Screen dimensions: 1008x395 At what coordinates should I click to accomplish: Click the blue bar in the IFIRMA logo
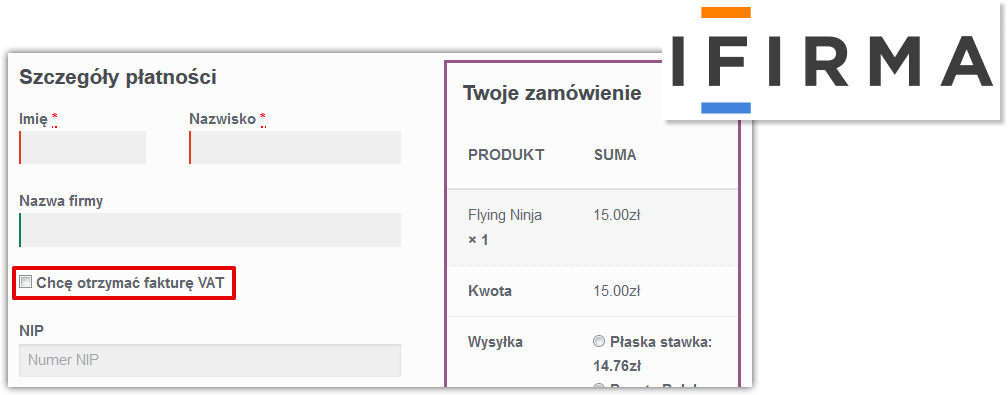[726, 108]
